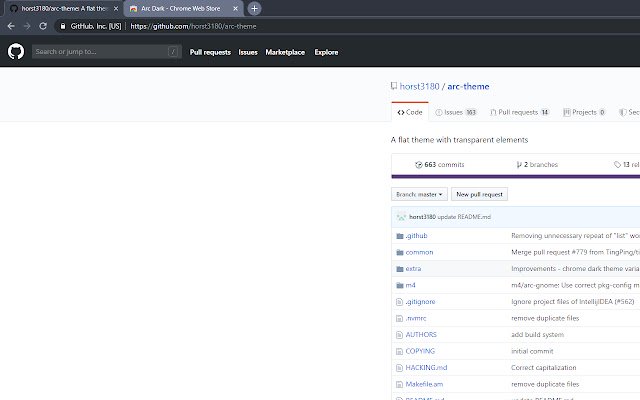Open Explore in the GitHub header

coord(326,52)
